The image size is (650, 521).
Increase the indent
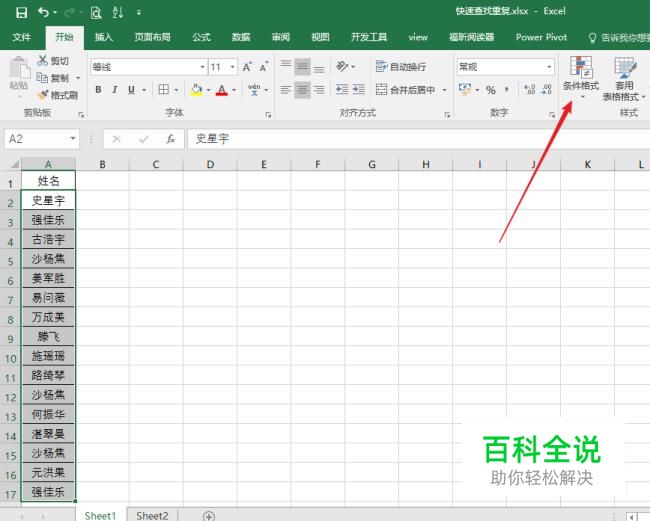click(x=359, y=90)
